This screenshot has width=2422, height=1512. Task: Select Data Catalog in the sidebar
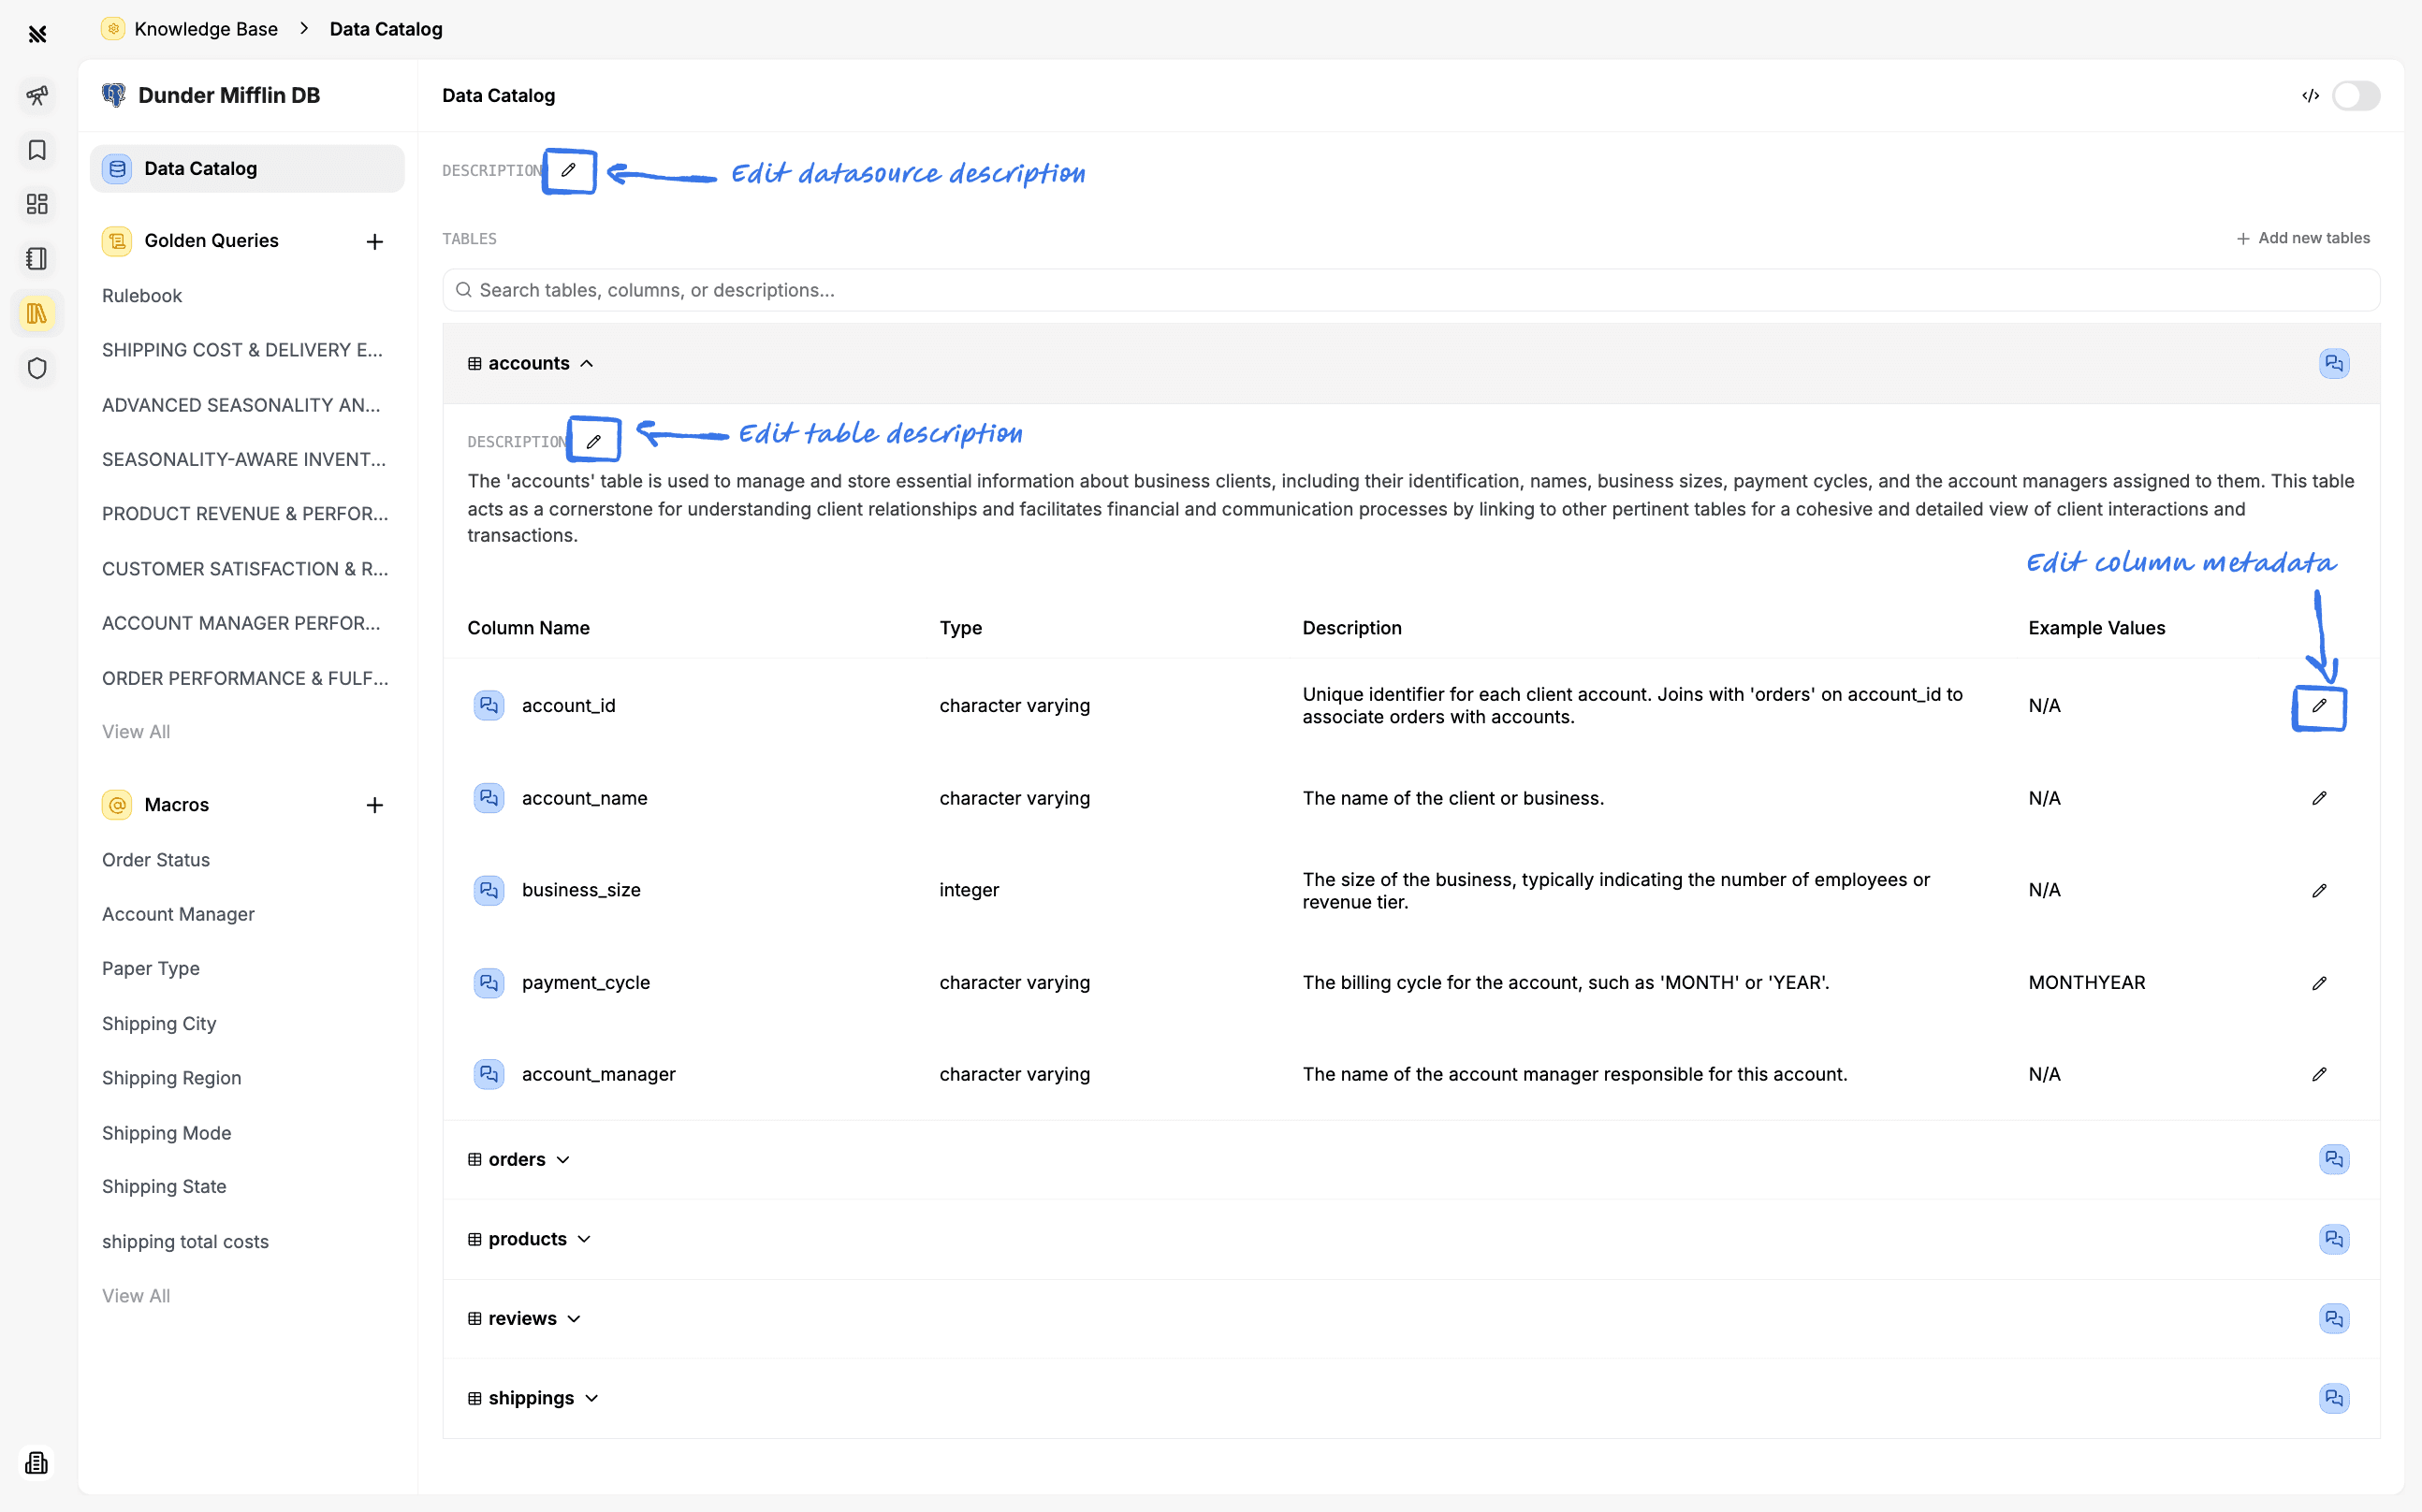[200, 168]
